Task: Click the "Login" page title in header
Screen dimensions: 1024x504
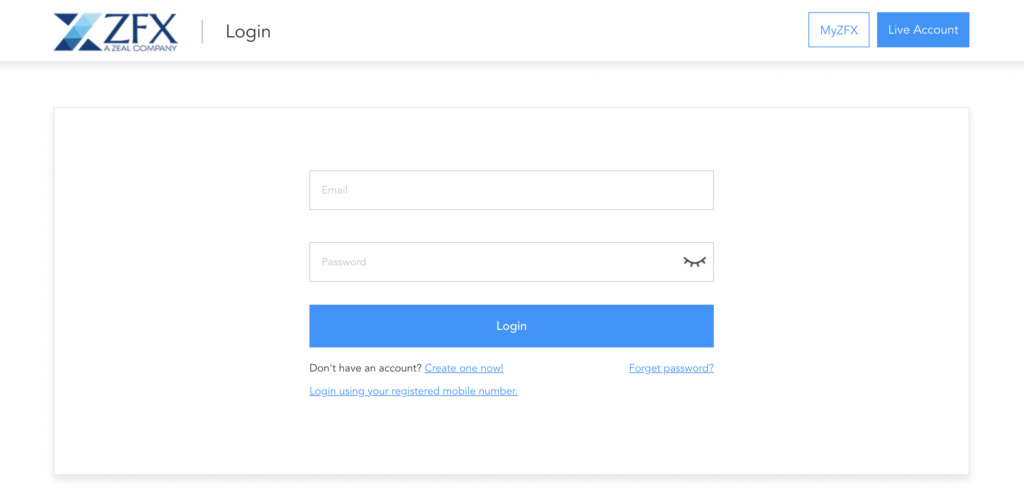Action: click(x=248, y=31)
